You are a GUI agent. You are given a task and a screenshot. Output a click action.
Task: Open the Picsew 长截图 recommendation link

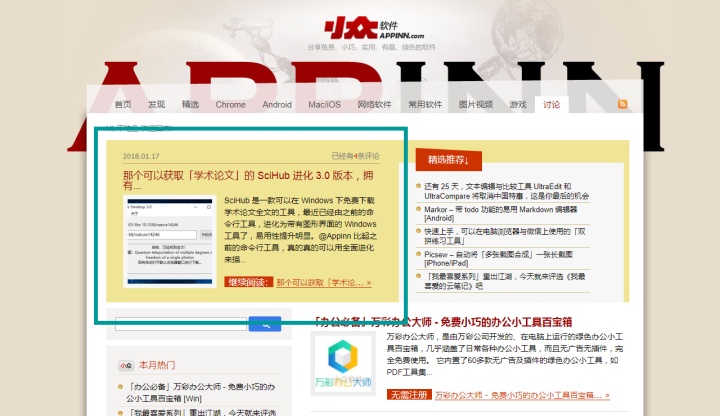[498, 259]
